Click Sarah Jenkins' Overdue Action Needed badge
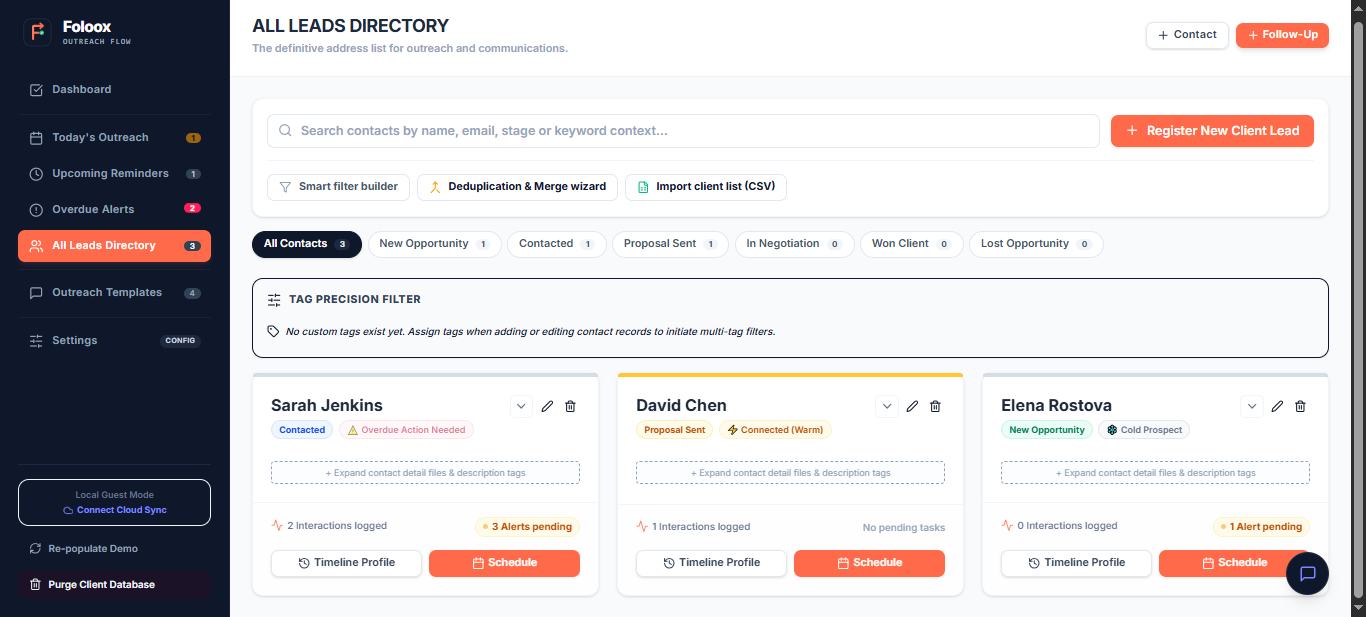 406,430
